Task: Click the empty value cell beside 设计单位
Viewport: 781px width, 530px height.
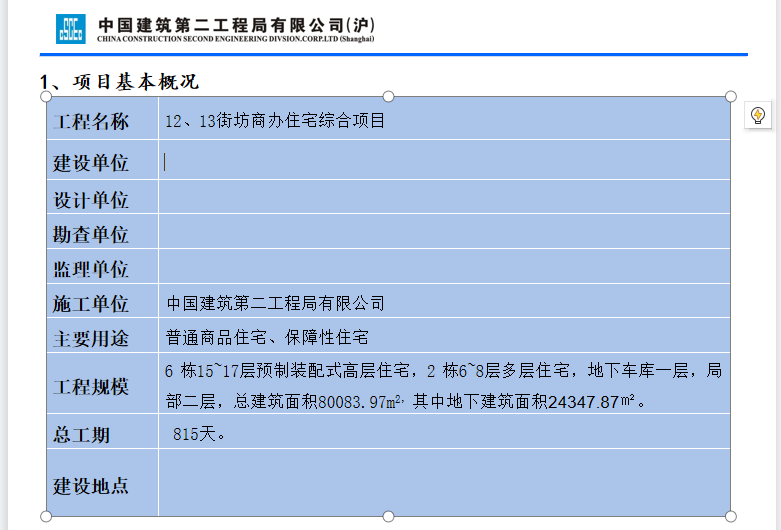Action: pyautogui.click(x=444, y=197)
